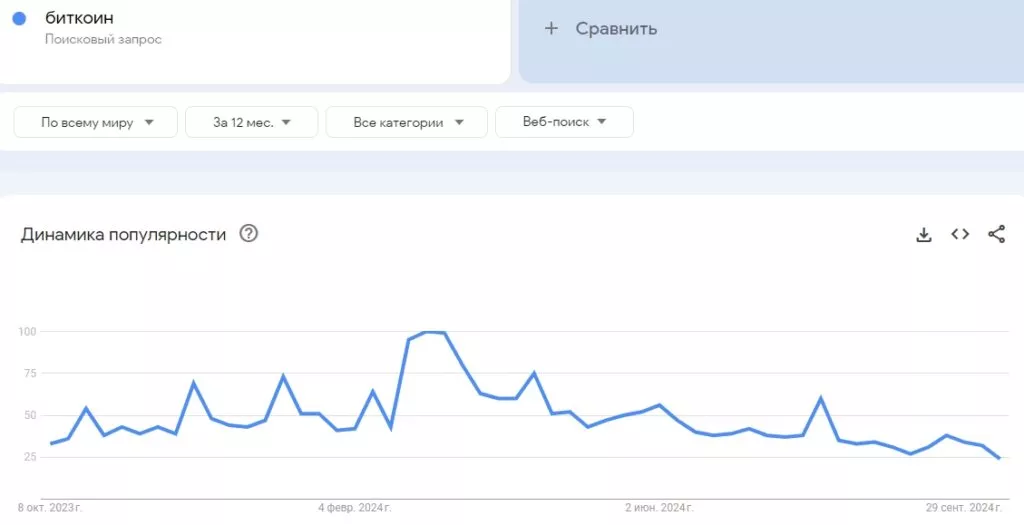
Task: Click the Поисковый запрос label
Action: pyautogui.click(x=103, y=40)
